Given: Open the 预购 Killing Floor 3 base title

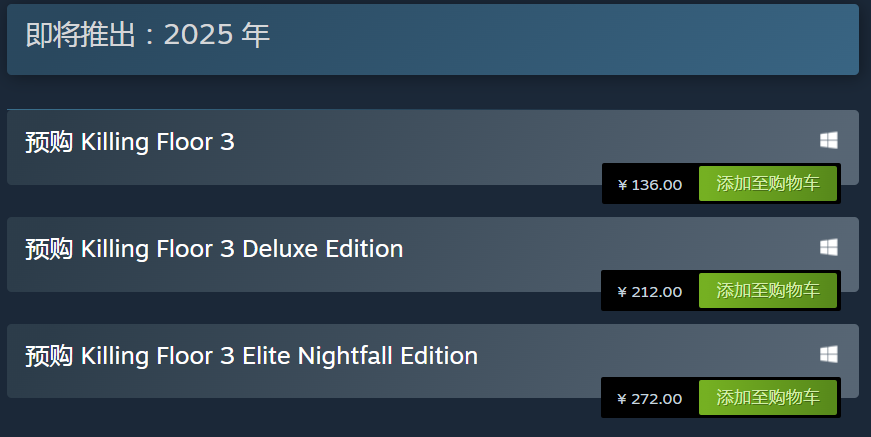Looking at the screenshot, I should [x=130, y=142].
